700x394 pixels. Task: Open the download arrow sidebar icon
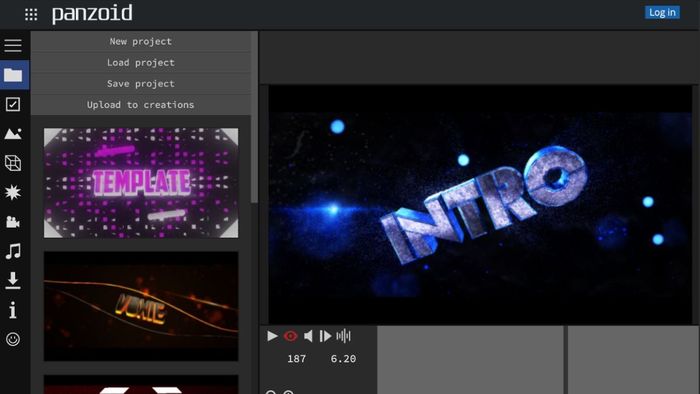click(13, 281)
